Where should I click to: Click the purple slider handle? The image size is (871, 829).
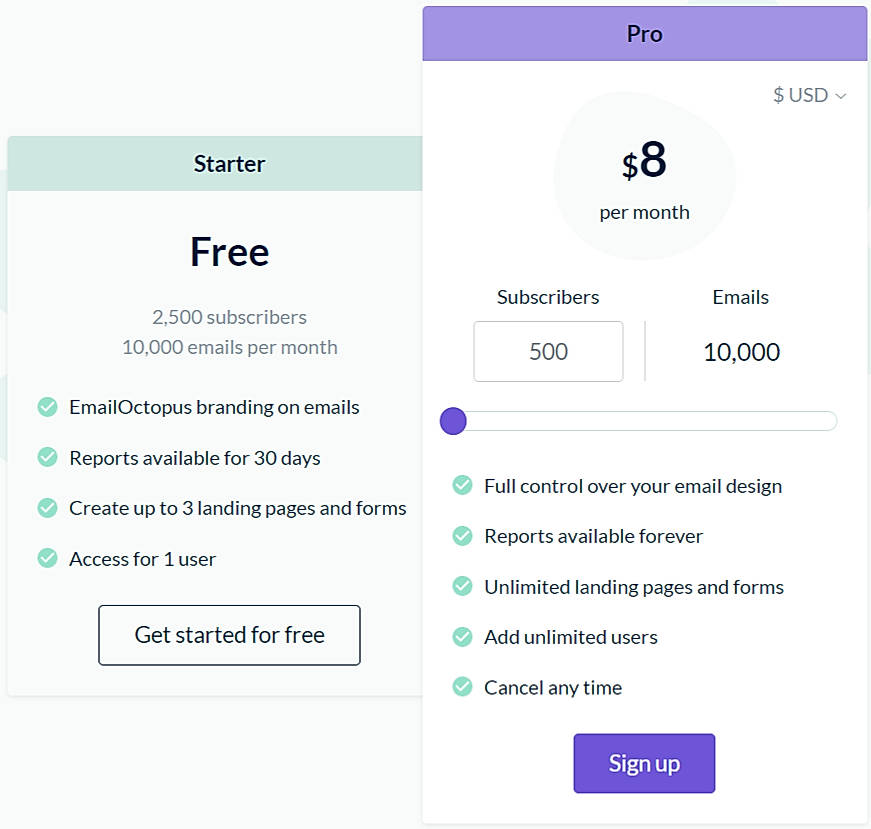coord(453,421)
